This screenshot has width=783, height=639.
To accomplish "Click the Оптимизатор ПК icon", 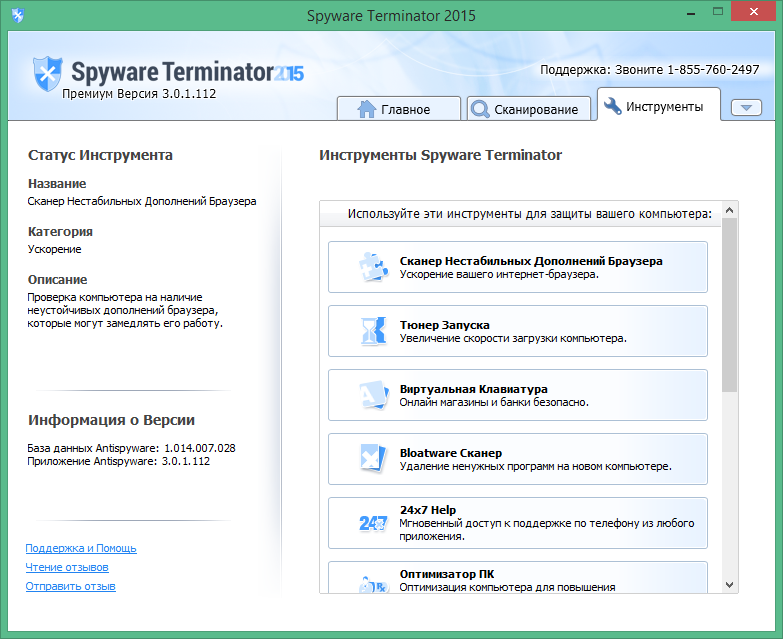I will pyautogui.click(x=374, y=584).
